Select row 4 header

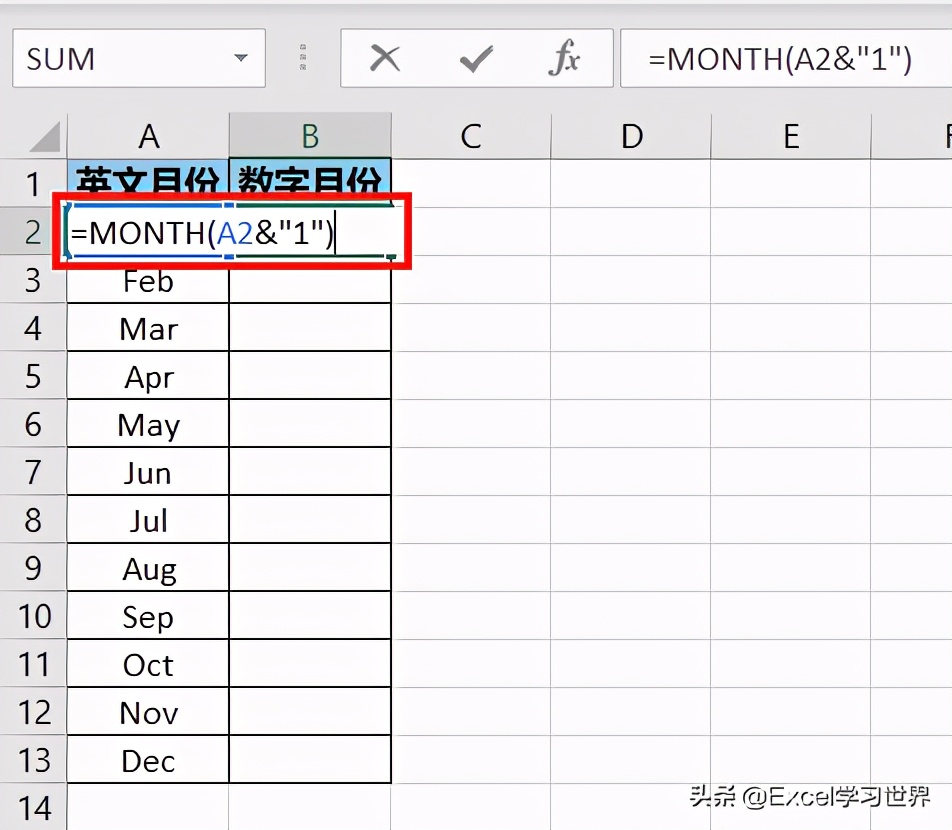point(33,327)
